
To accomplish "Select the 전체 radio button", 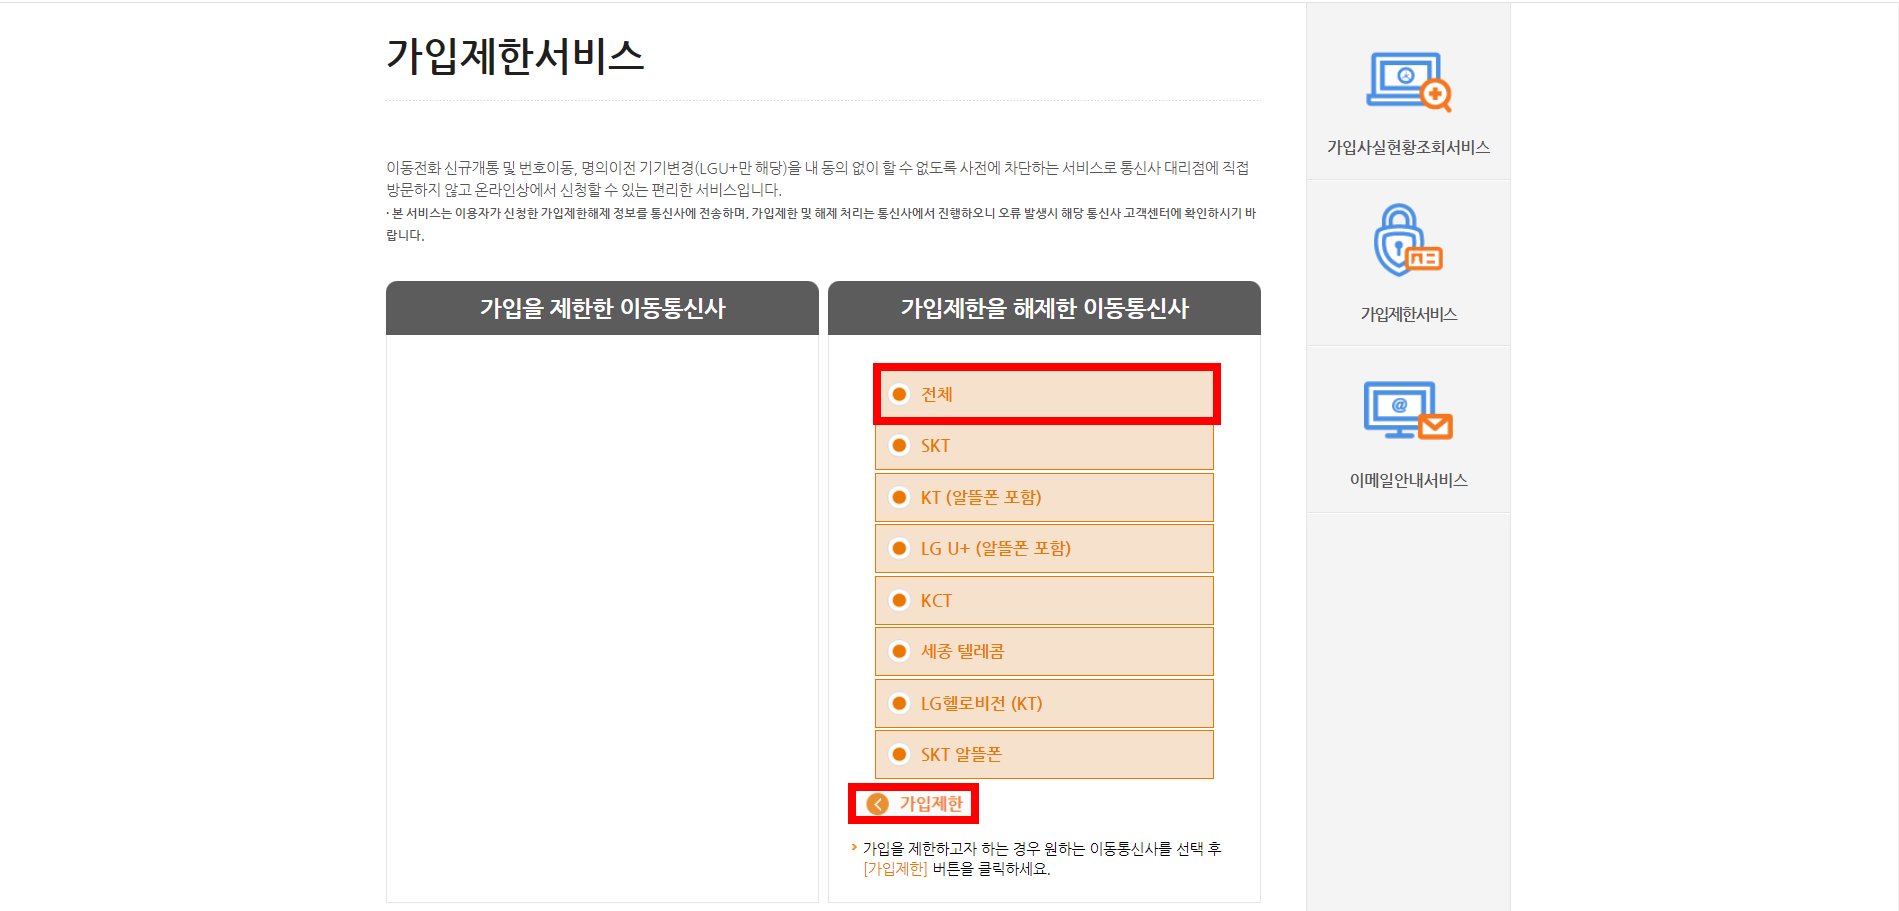I will (x=899, y=394).
